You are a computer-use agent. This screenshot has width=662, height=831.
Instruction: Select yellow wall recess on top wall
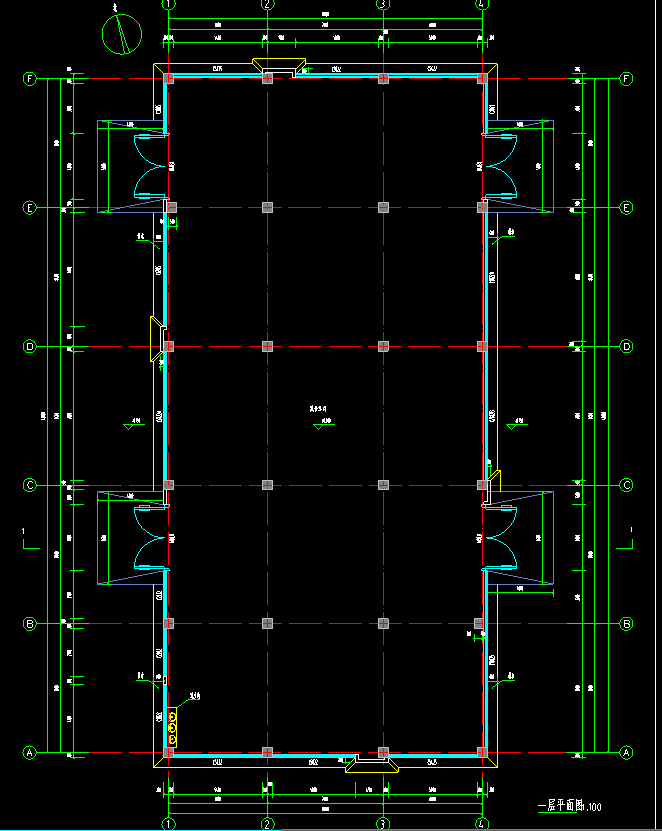click(x=279, y=68)
